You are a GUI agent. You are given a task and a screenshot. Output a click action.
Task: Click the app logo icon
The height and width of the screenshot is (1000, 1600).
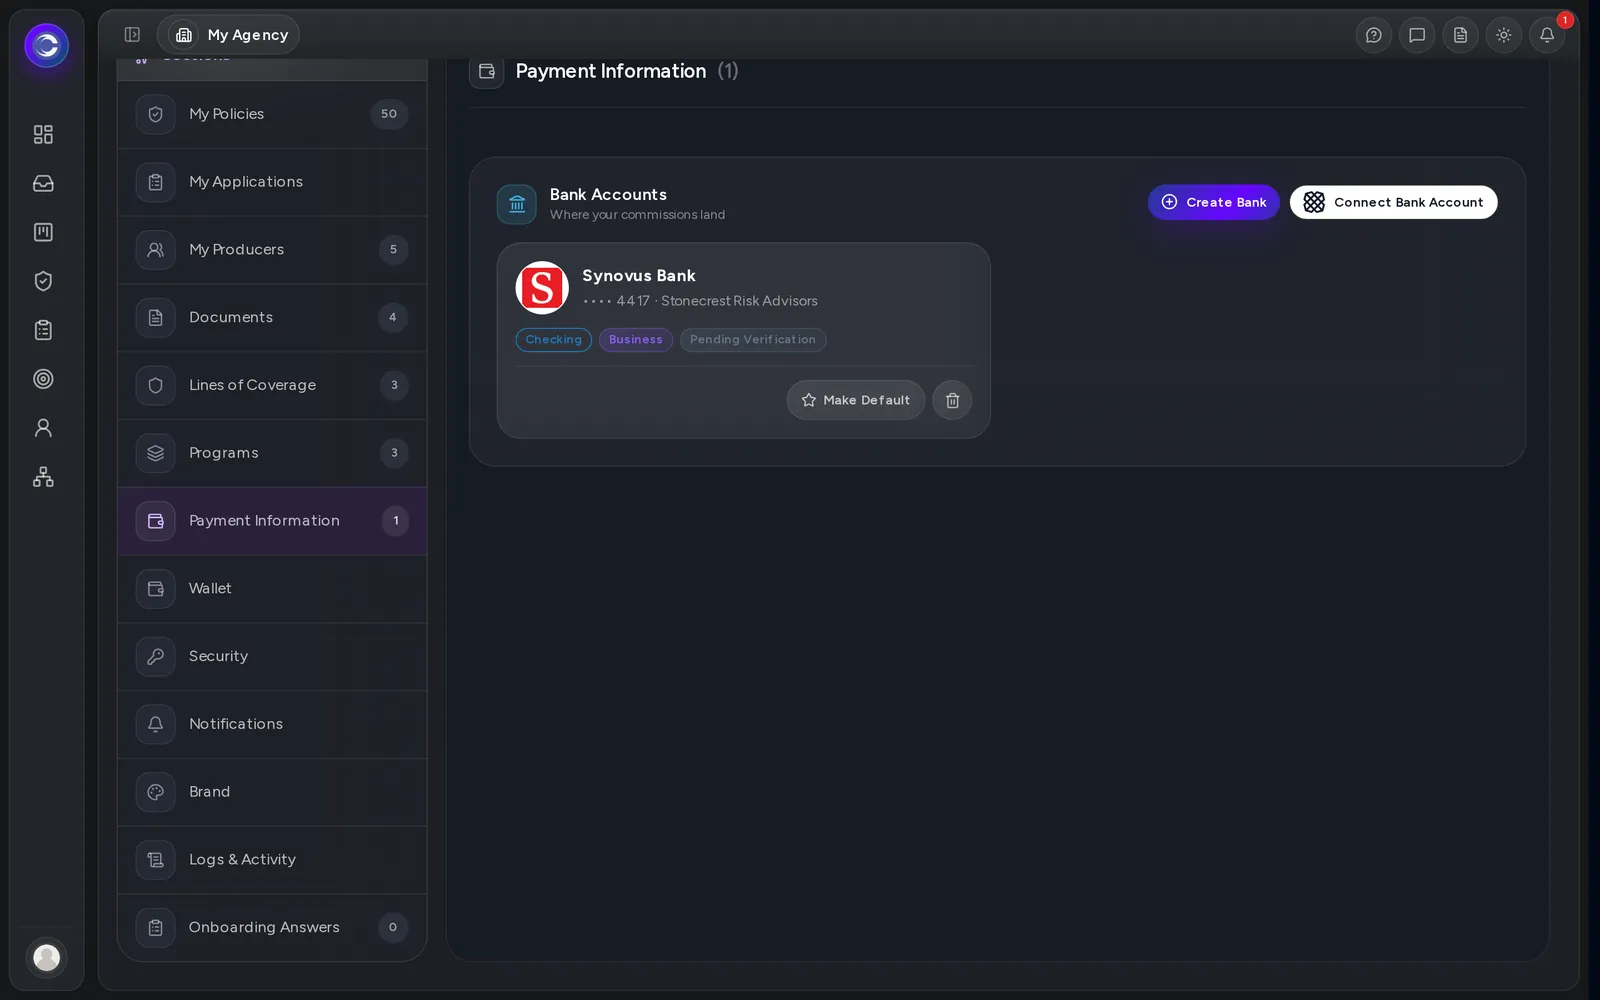(x=46, y=46)
